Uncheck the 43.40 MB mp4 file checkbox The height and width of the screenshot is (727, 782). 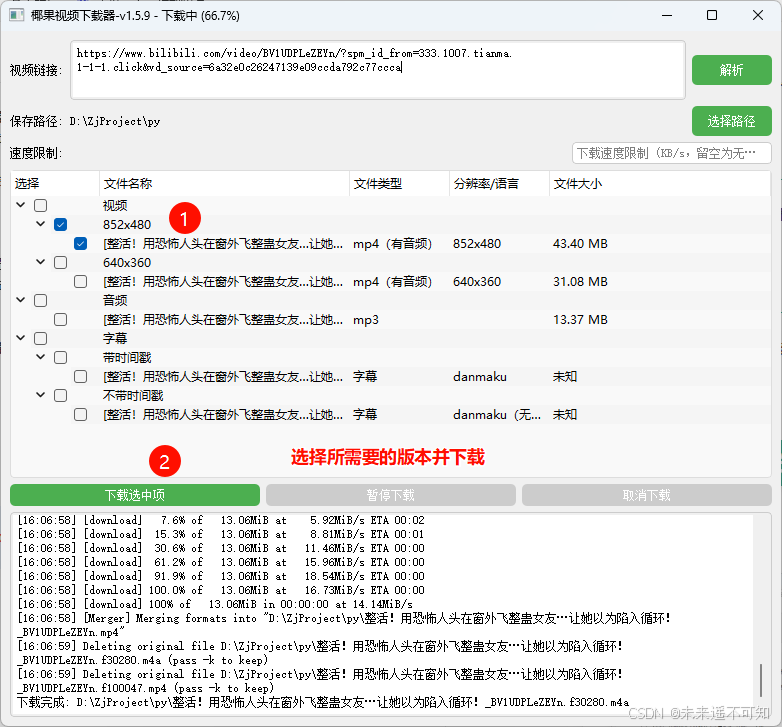tap(80, 243)
